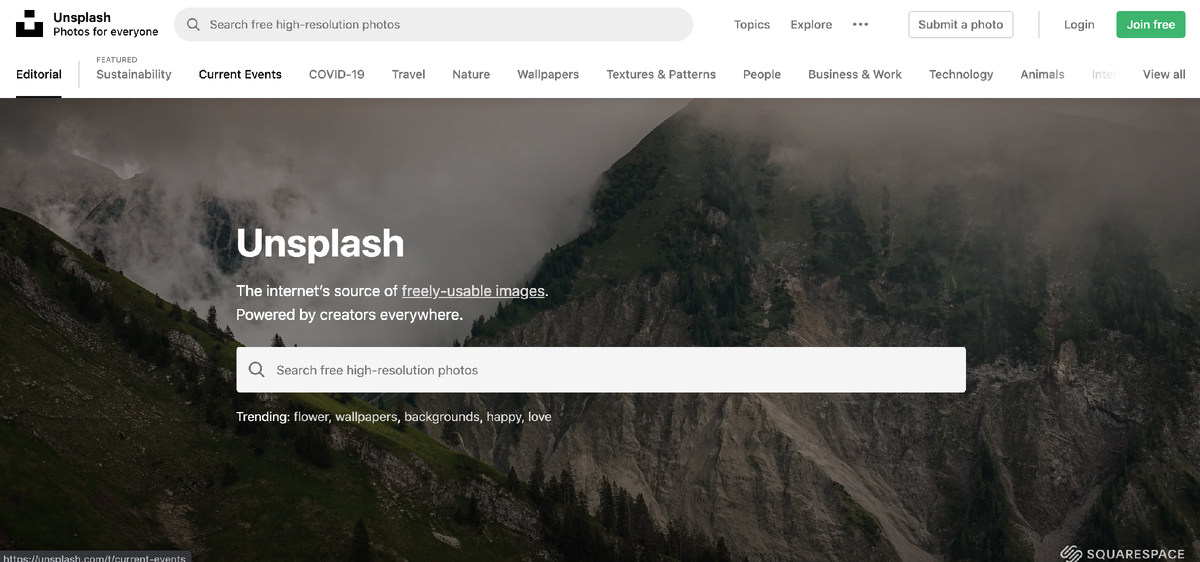Viewport: 1200px width, 562px height.
Task: Go to the Wallpapers topic
Action: 548,74
